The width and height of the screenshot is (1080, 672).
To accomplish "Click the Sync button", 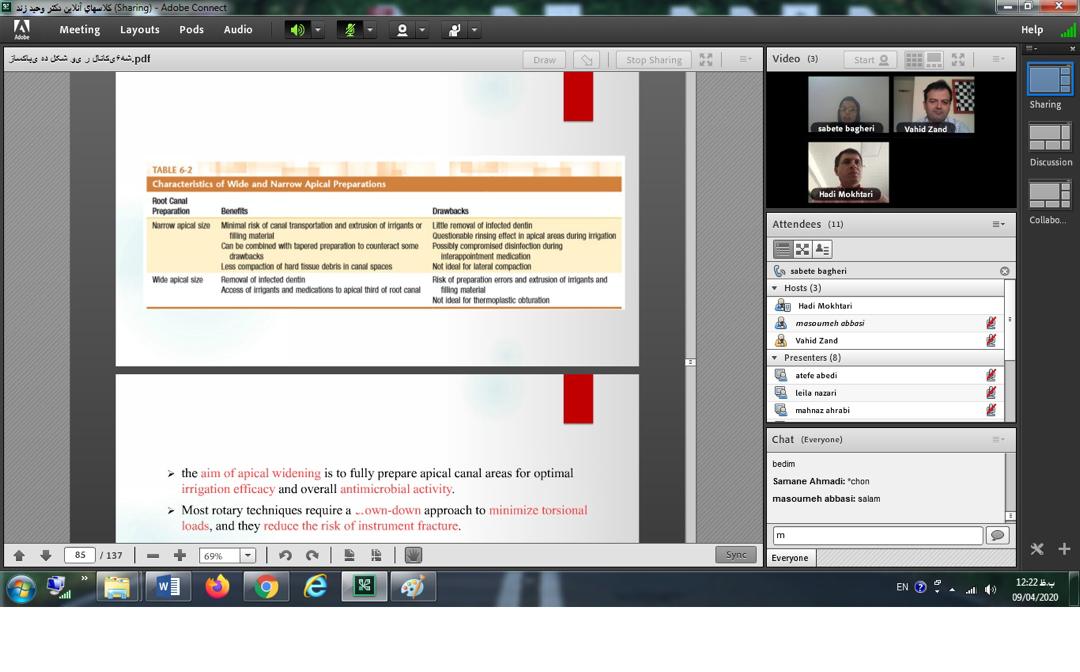I will (x=736, y=555).
